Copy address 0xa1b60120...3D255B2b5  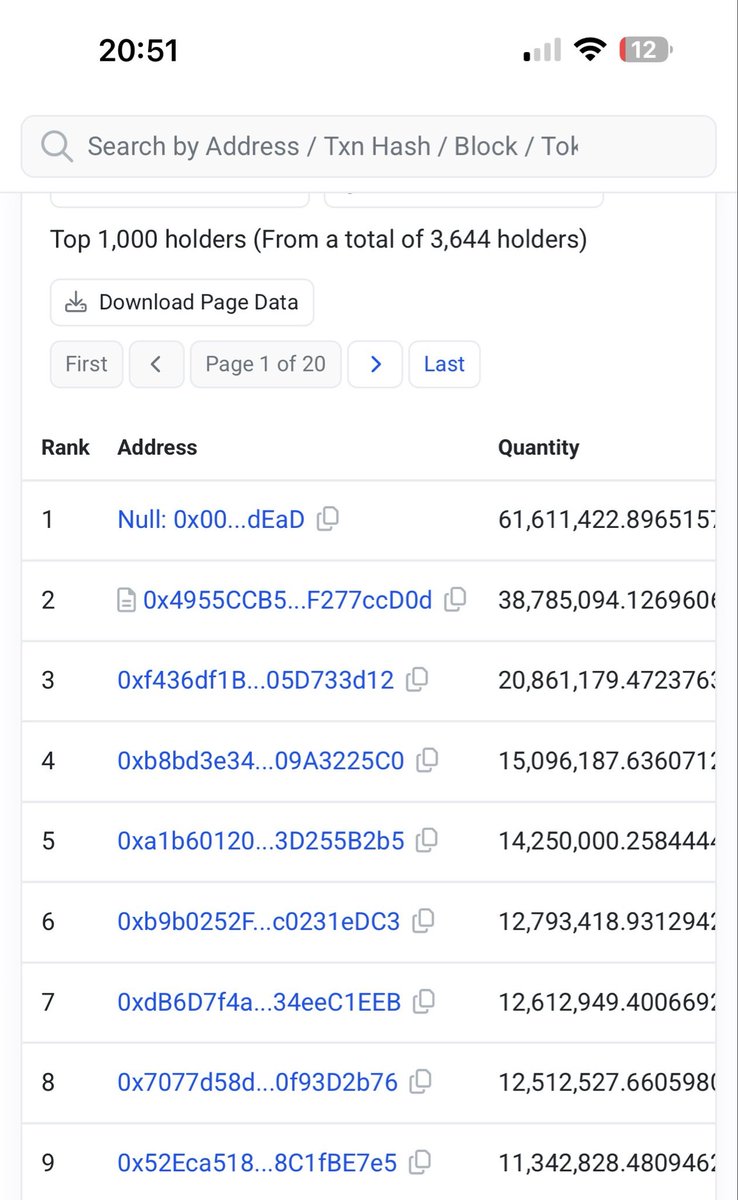point(427,840)
